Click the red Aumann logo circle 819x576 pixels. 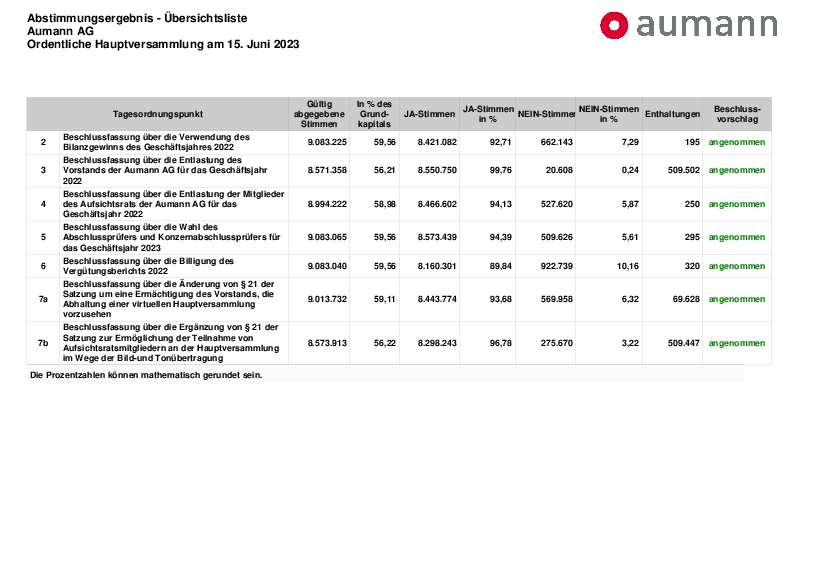pos(614,25)
